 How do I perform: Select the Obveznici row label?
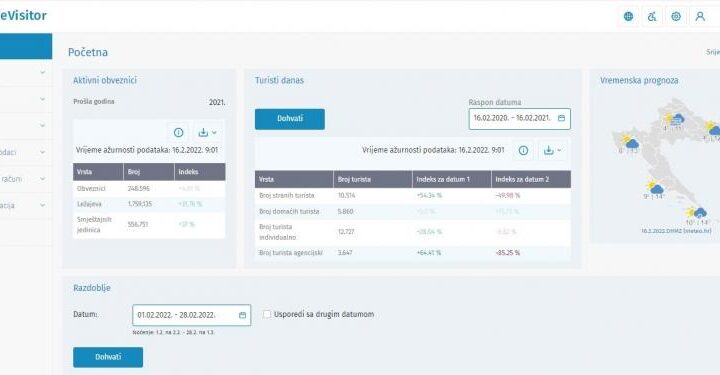[x=91, y=189]
